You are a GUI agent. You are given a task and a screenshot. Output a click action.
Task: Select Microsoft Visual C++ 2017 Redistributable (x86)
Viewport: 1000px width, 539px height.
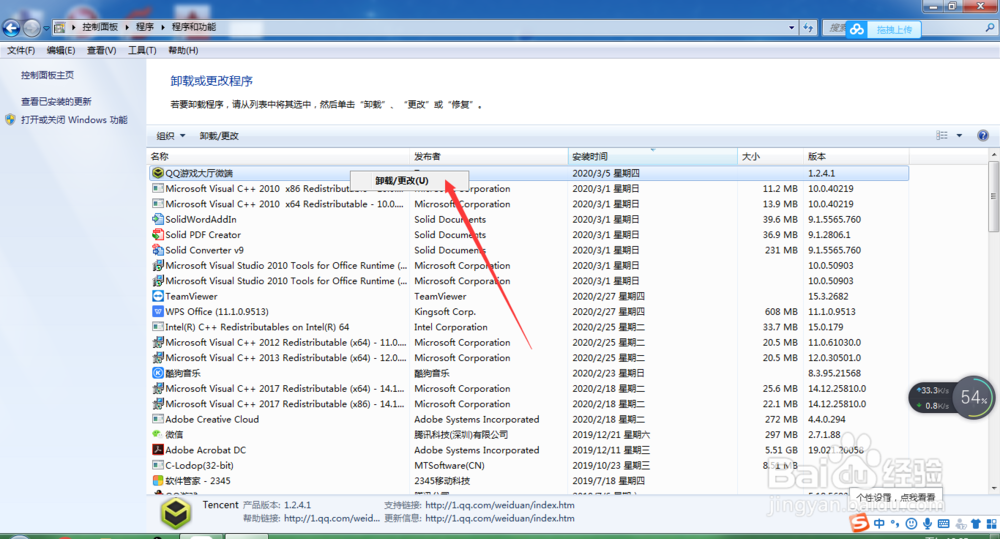click(x=284, y=404)
